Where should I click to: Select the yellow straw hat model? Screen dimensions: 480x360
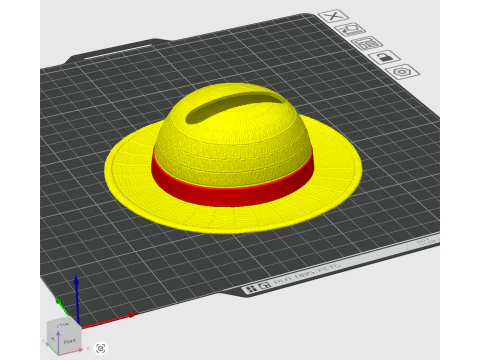pos(233,159)
